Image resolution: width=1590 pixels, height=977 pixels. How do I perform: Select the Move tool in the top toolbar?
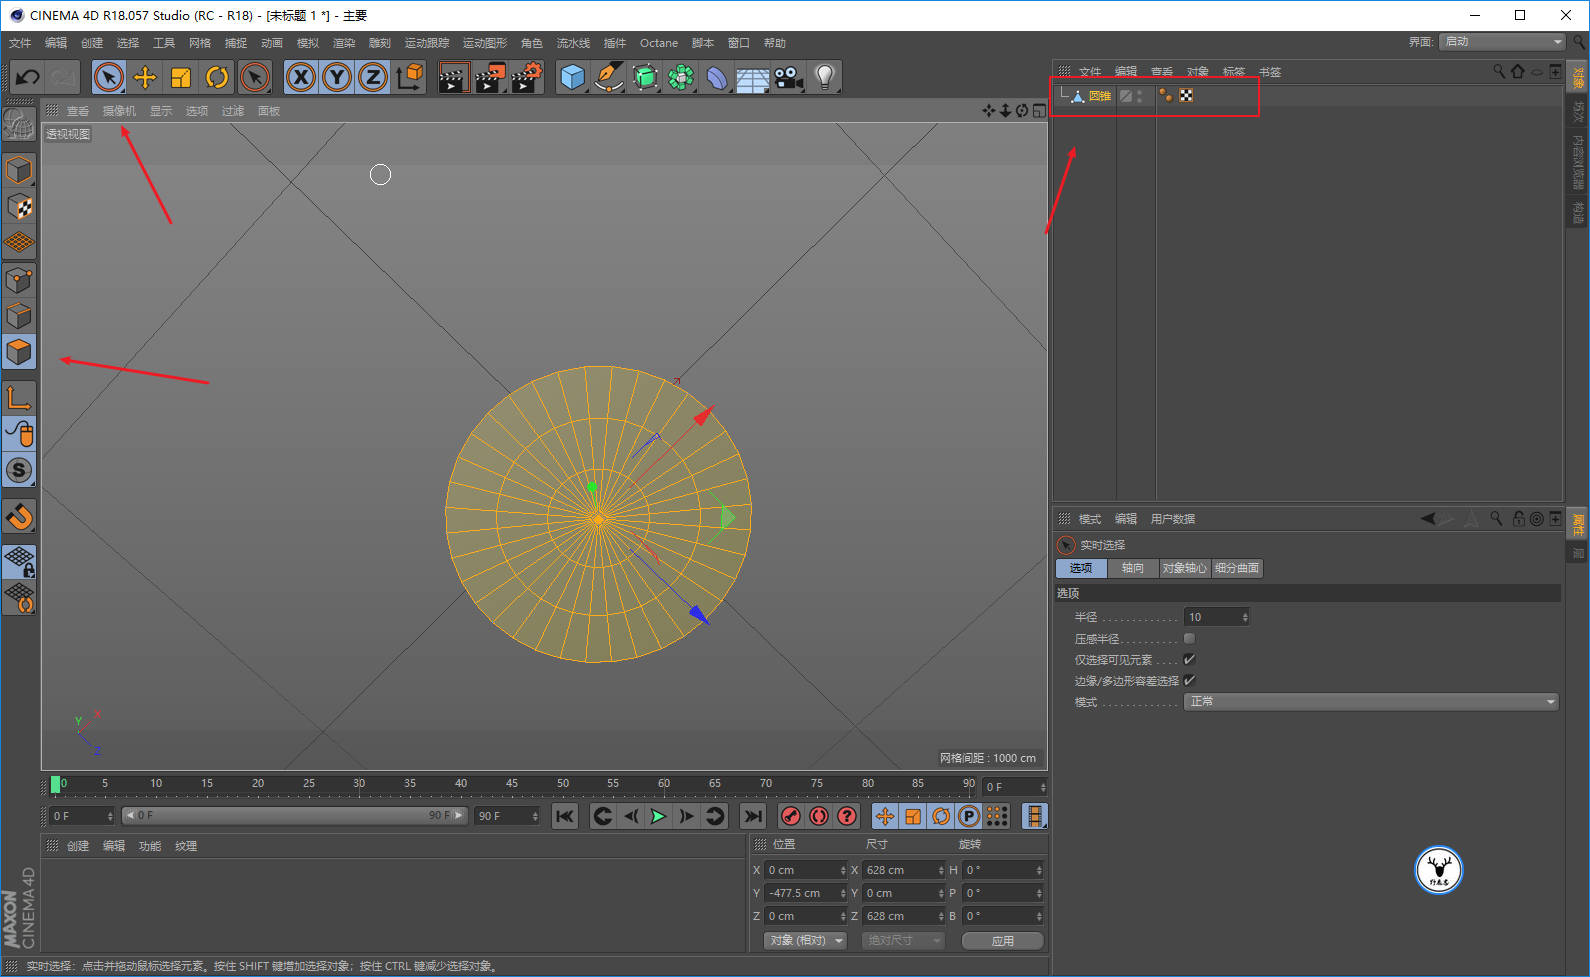click(145, 77)
